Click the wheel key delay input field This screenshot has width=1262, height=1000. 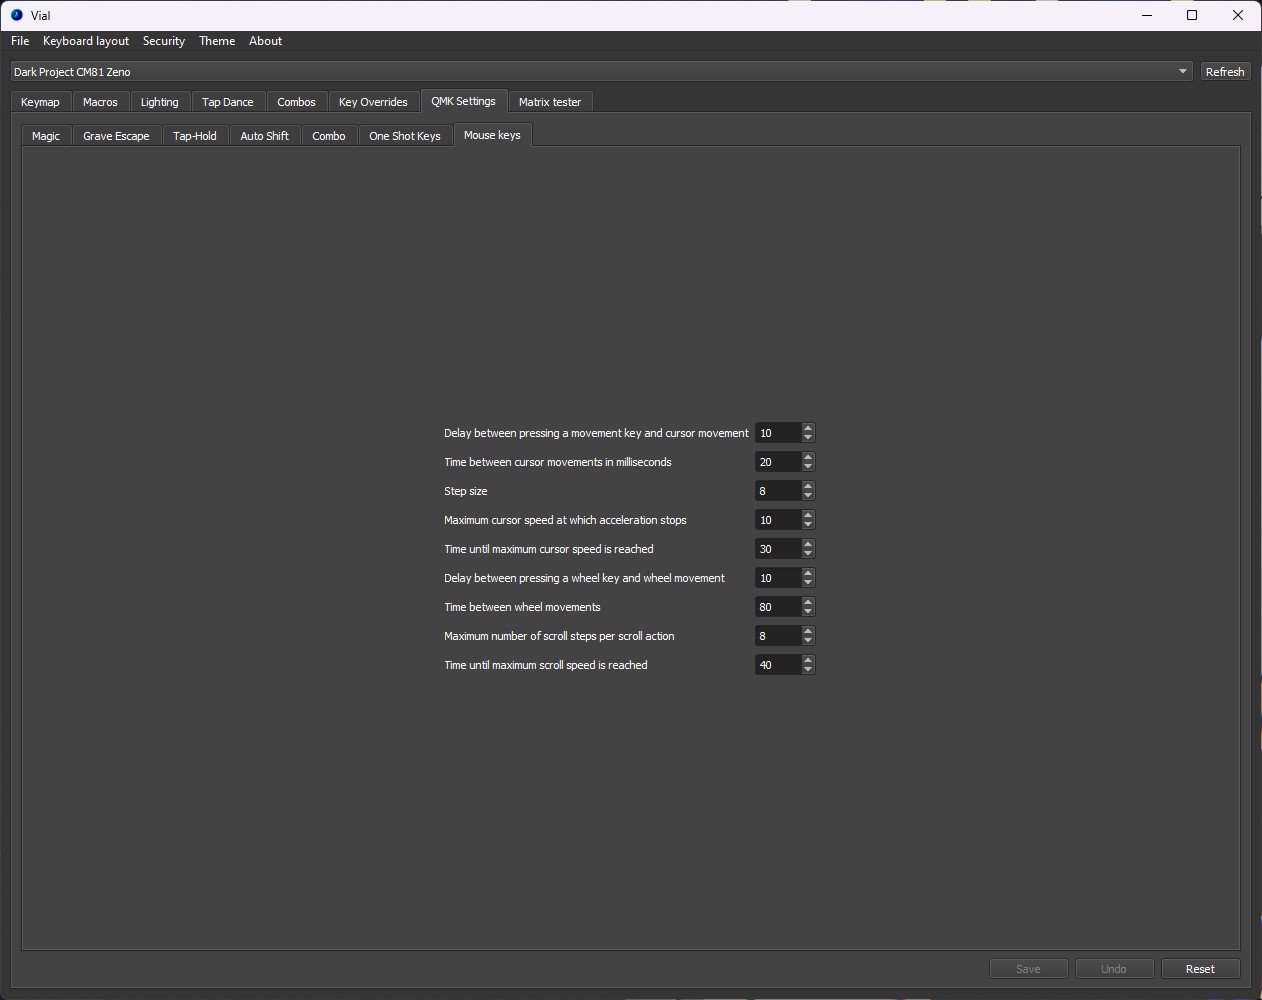click(778, 578)
